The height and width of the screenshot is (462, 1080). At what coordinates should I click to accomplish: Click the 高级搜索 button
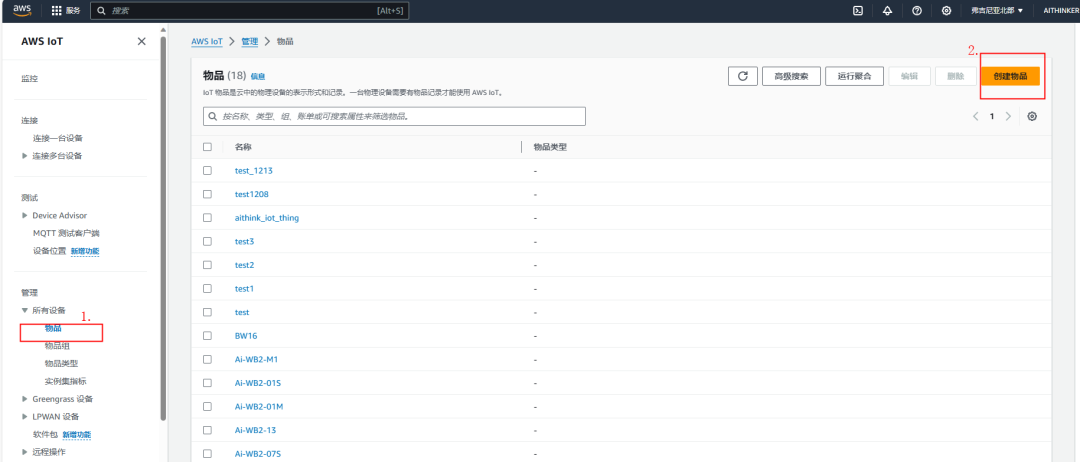791,76
